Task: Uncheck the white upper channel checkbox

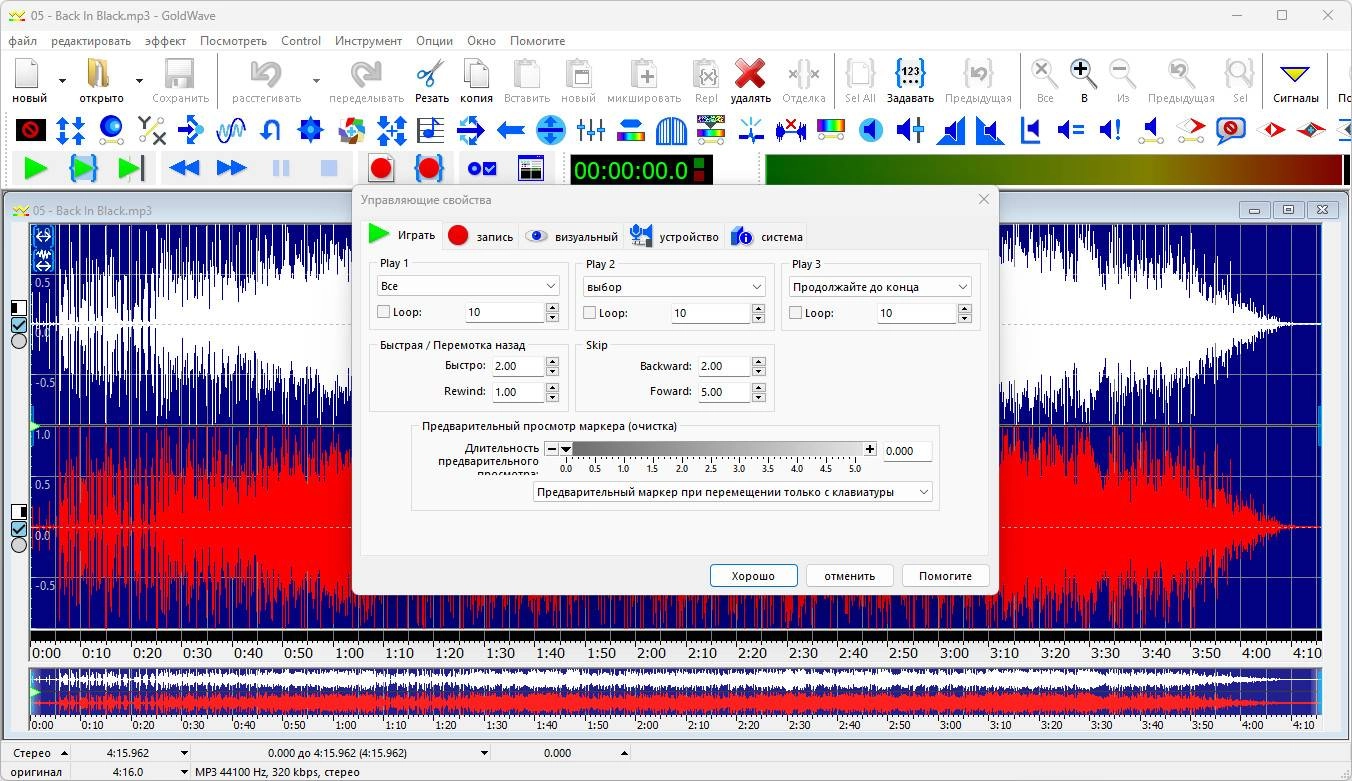Action: pos(19,325)
